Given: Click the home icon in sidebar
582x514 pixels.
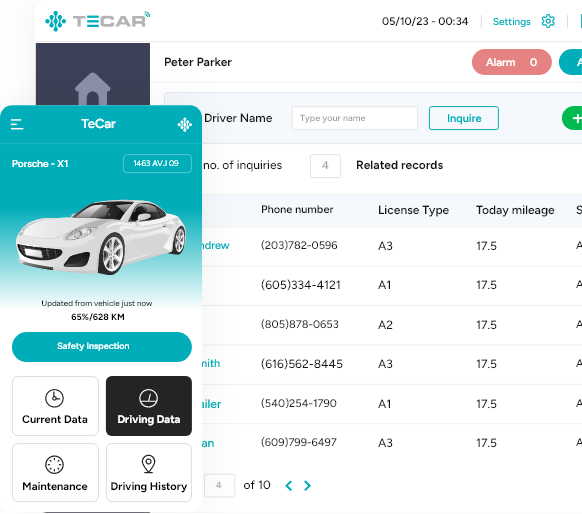Looking at the screenshot, I should click(93, 89).
